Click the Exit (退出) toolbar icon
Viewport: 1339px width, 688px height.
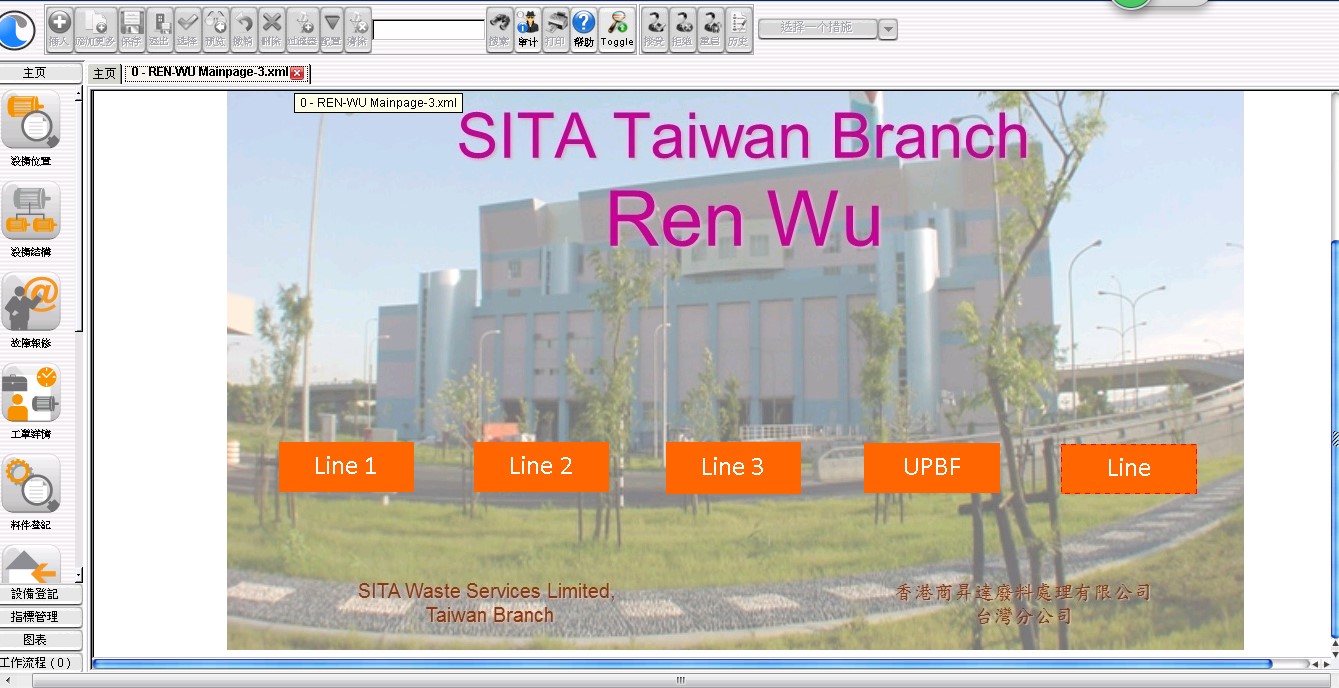159,29
